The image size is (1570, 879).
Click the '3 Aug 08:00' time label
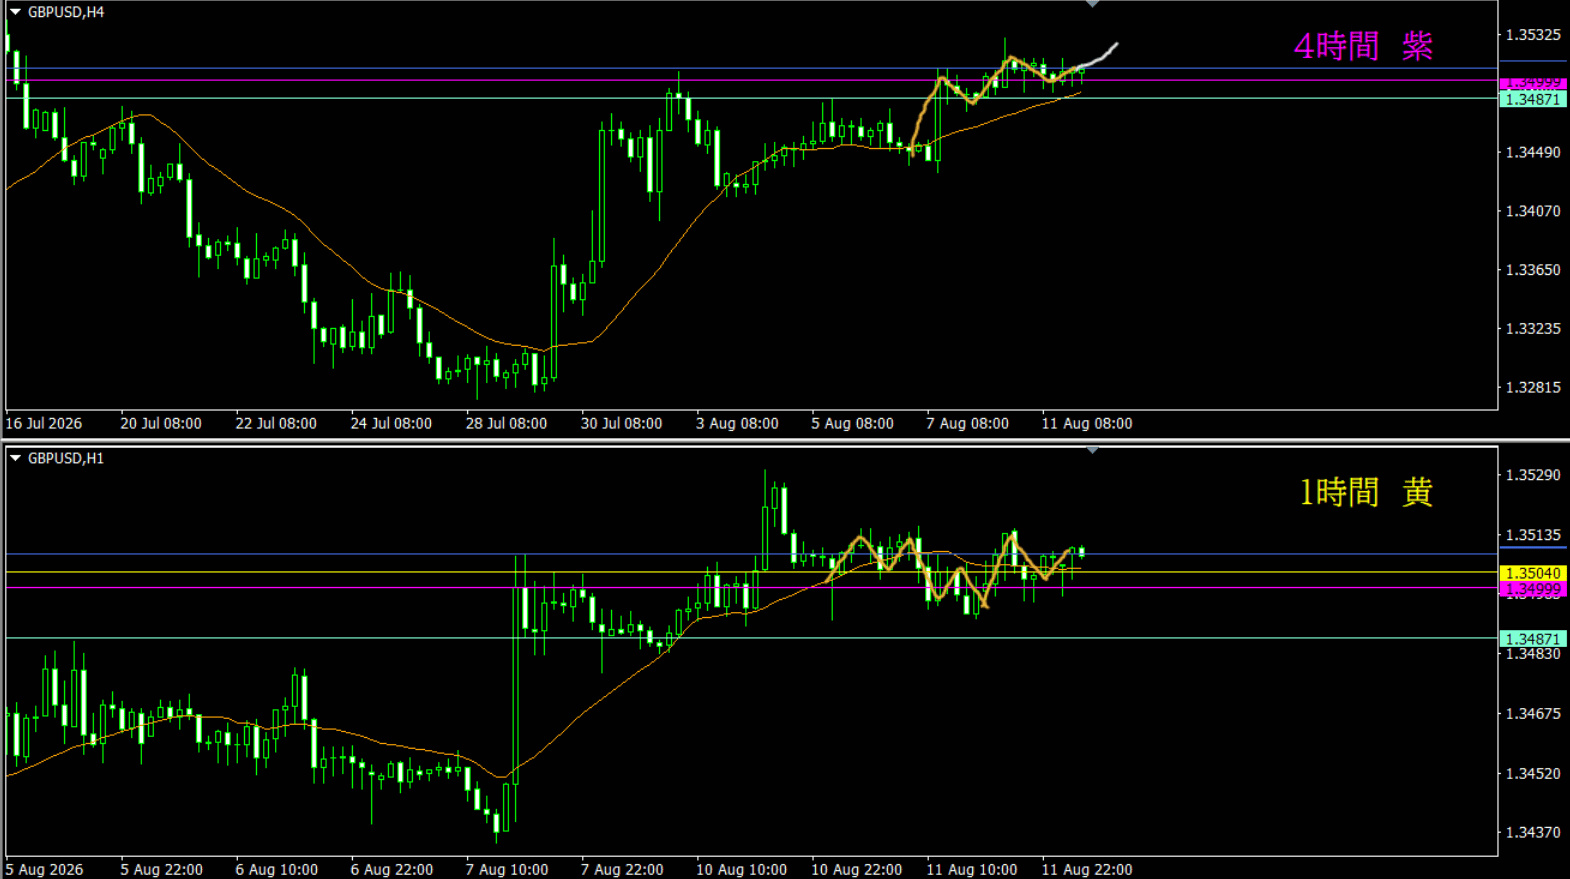pyautogui.click(x=737, y=423)
